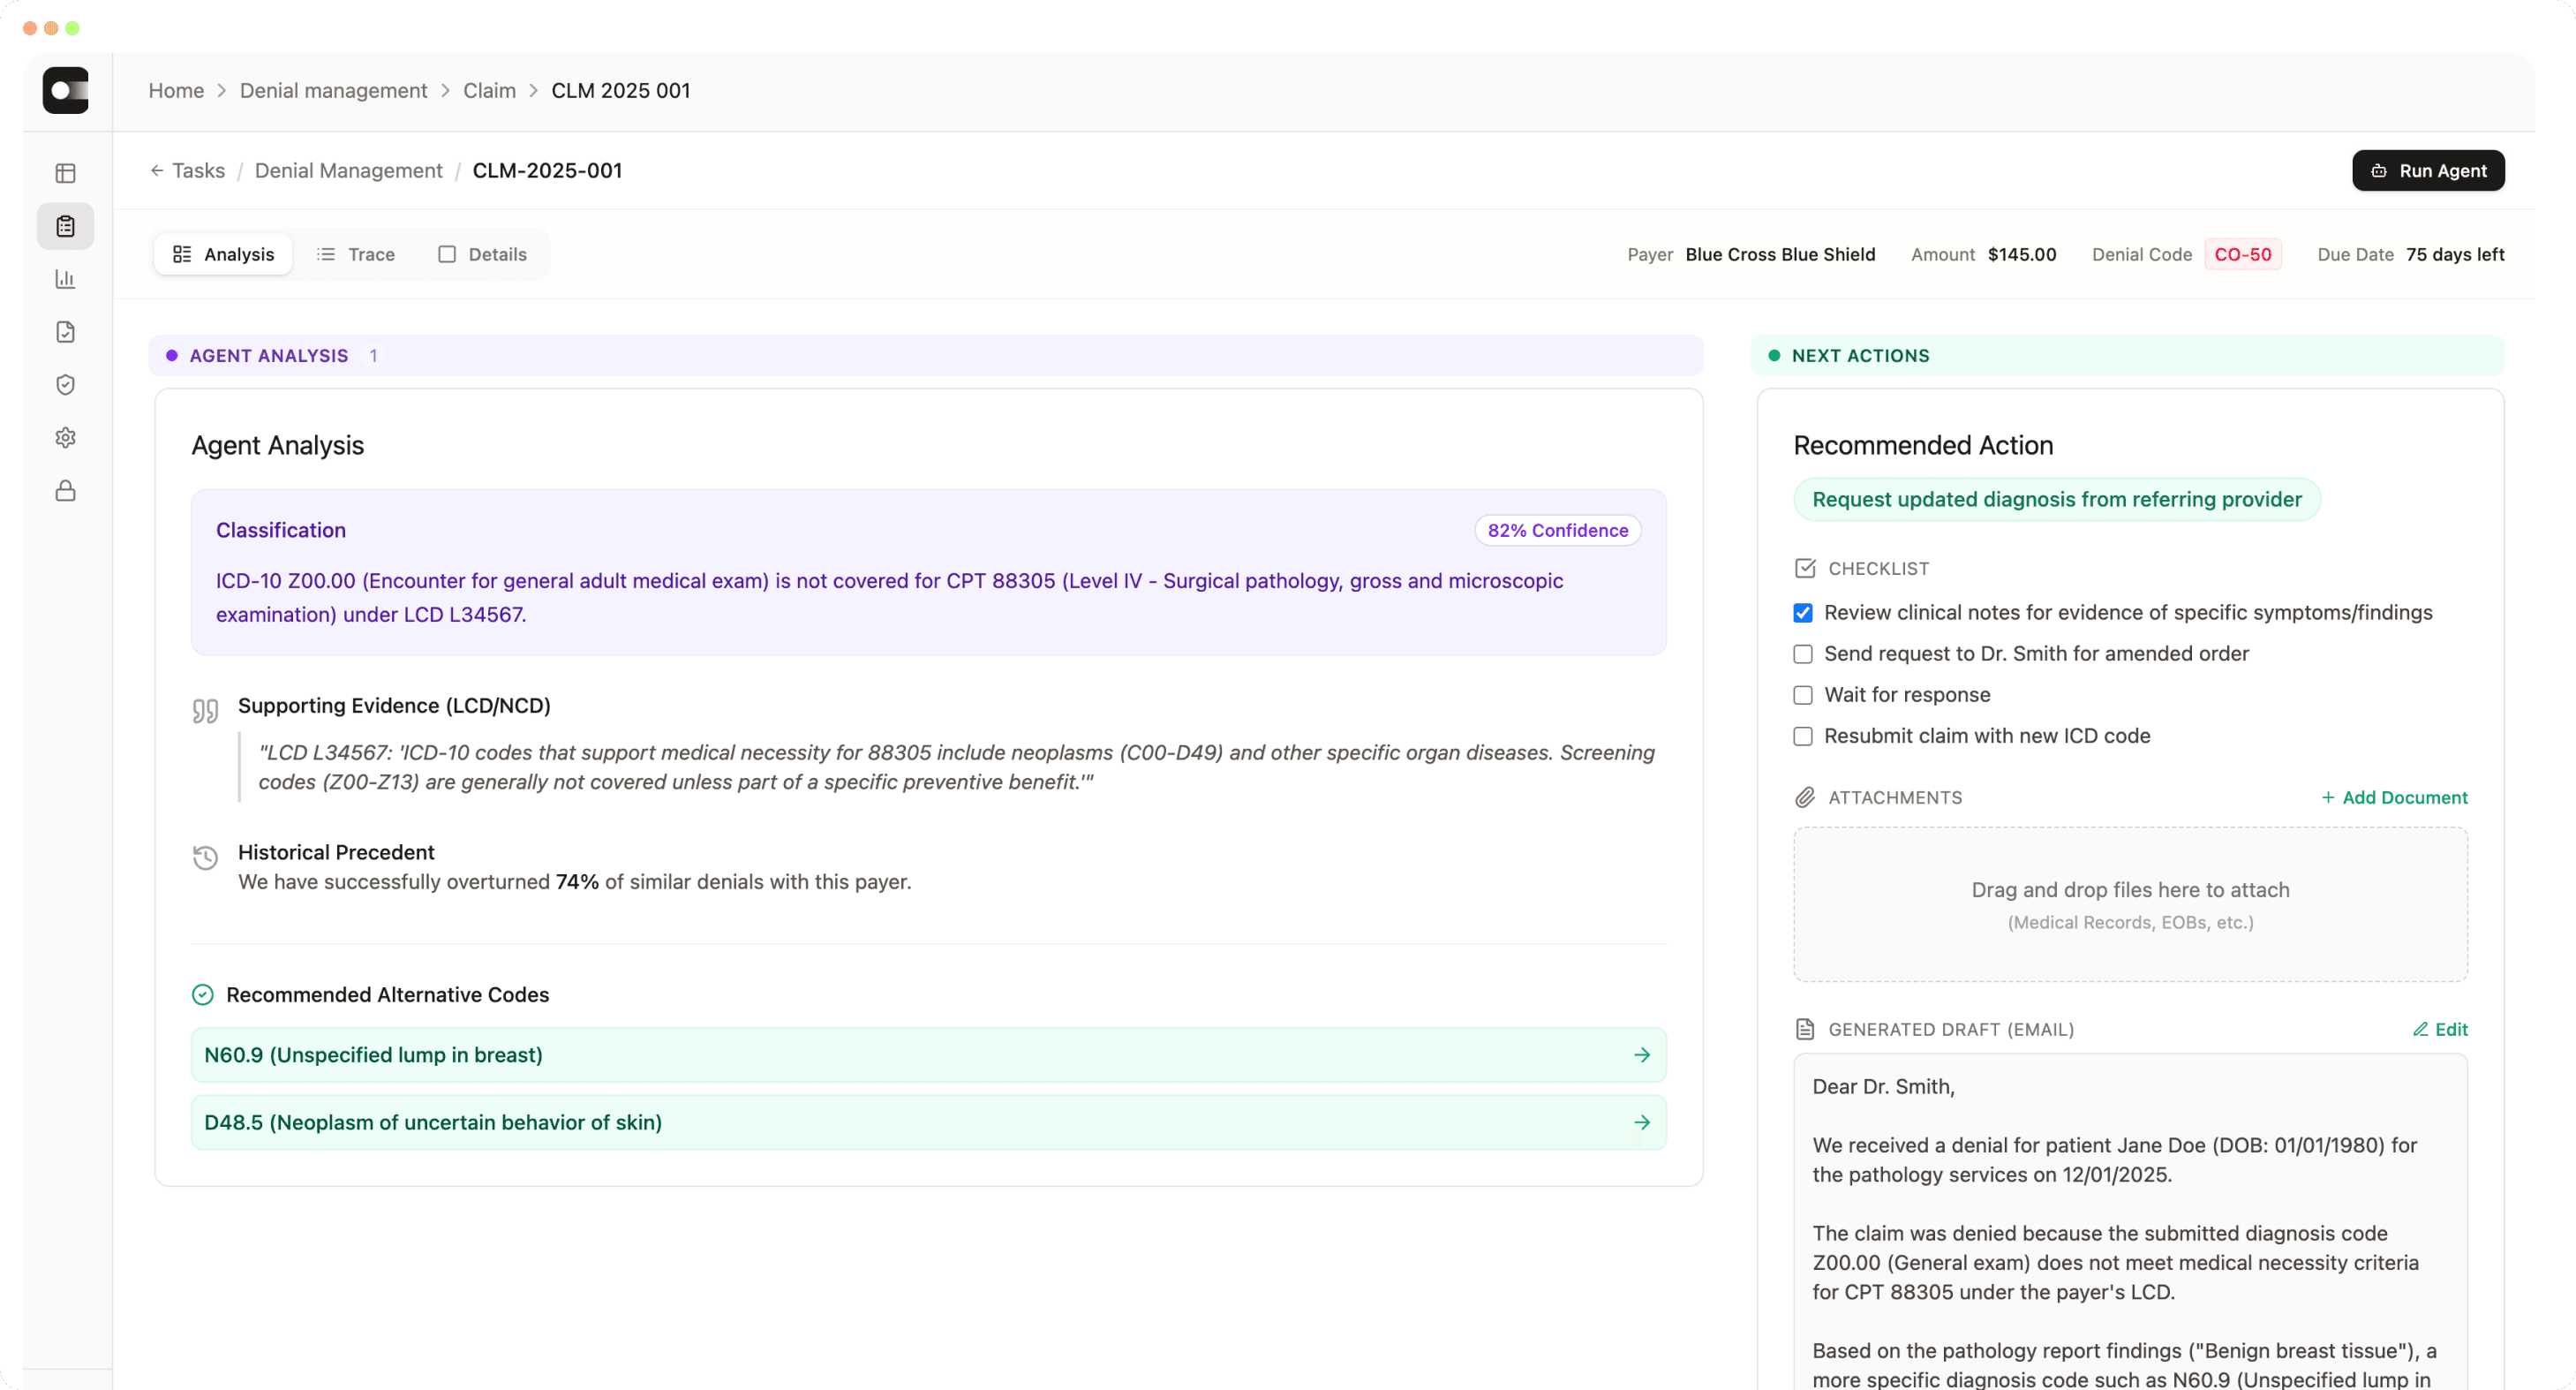Screen dimensions: 2576x1390
Task: Select the claims document-check icon in sidebar
Action: tap(65, 332)
